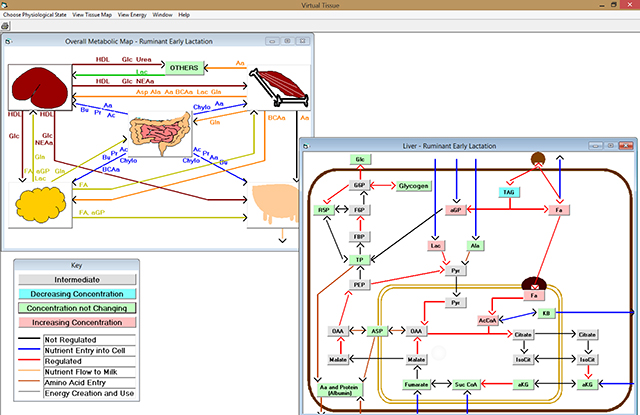
Task: Open the View Tissue Map menu
Action: point(92,15)
